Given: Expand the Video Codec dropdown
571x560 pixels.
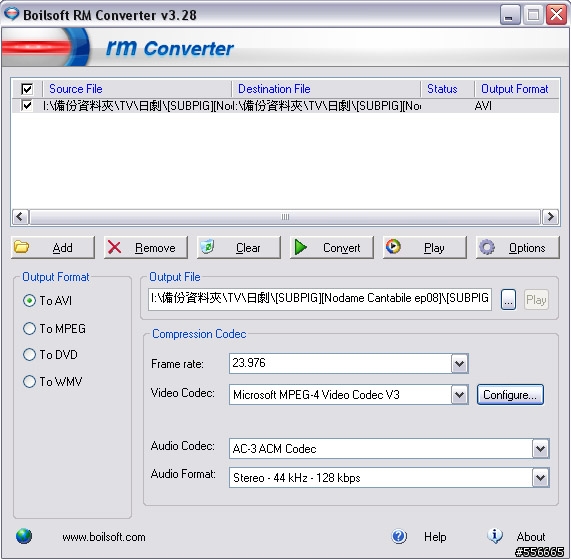Looking at the screenshot, I should [460, 395].
